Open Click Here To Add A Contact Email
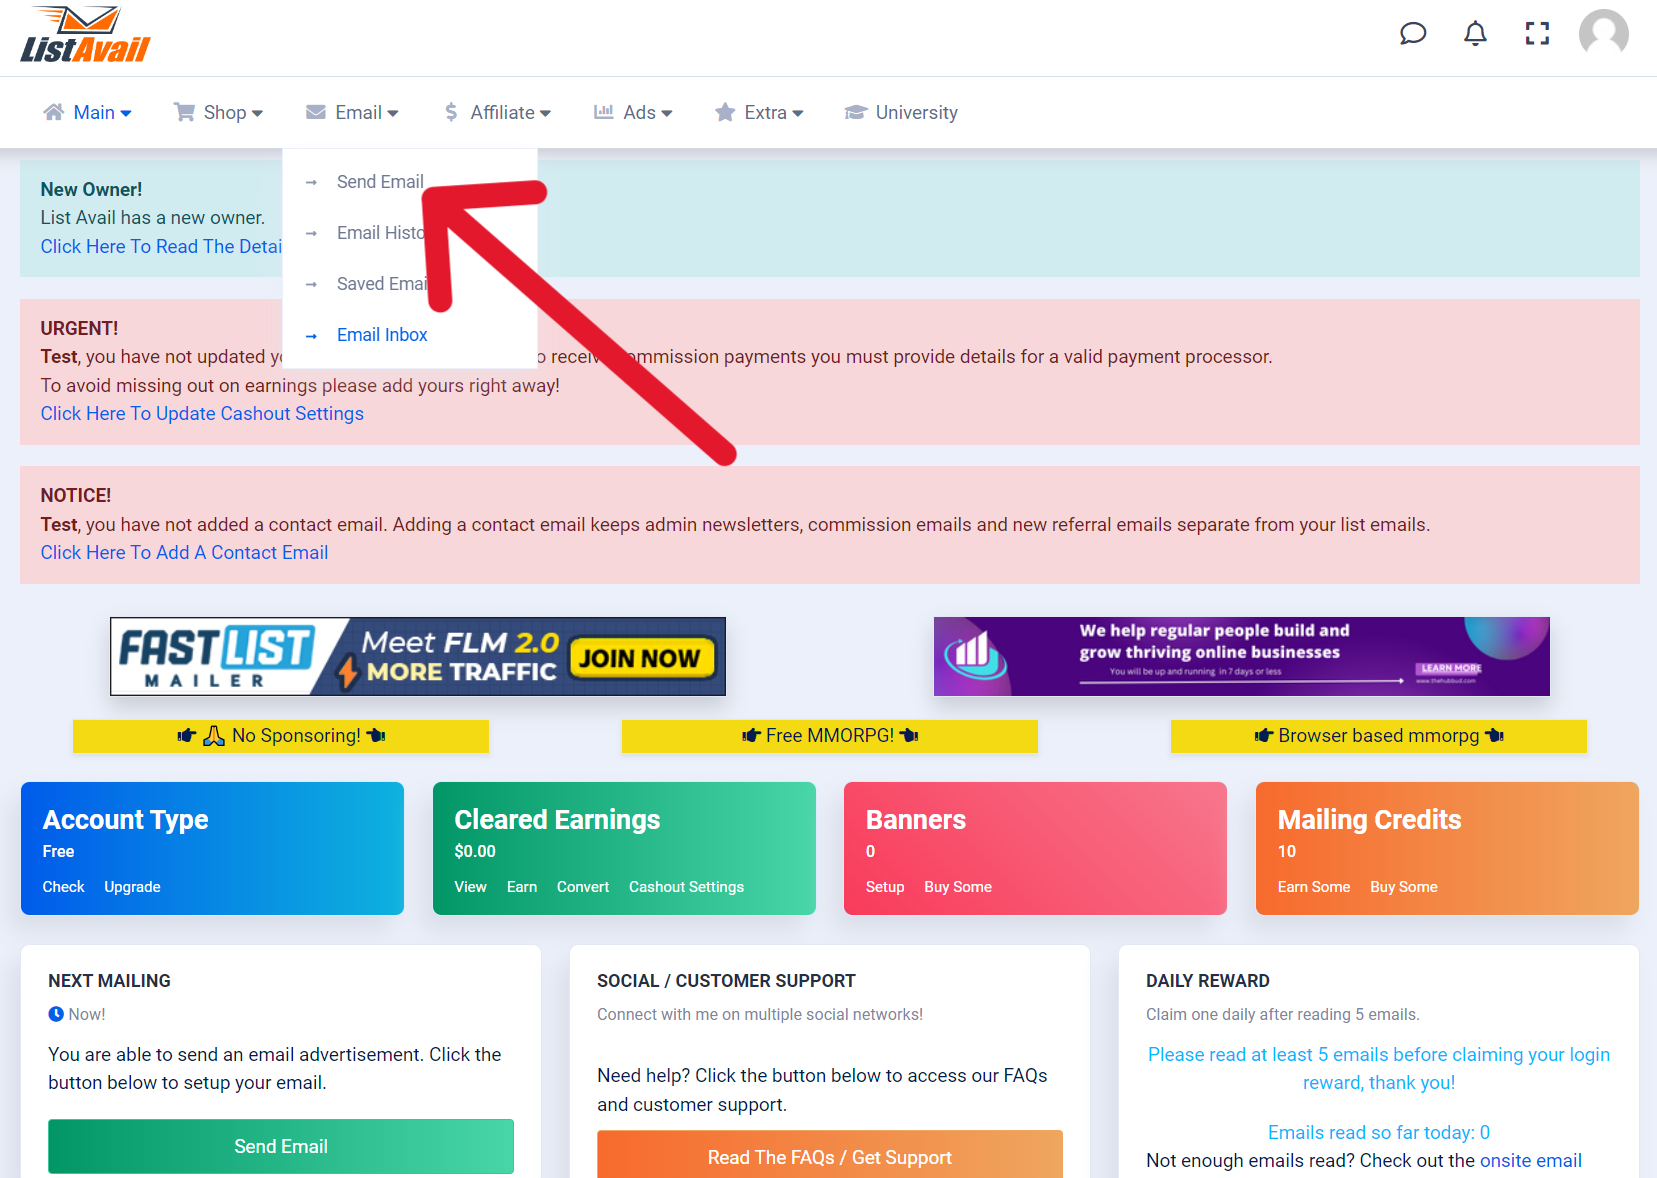 tap(184, 553)
